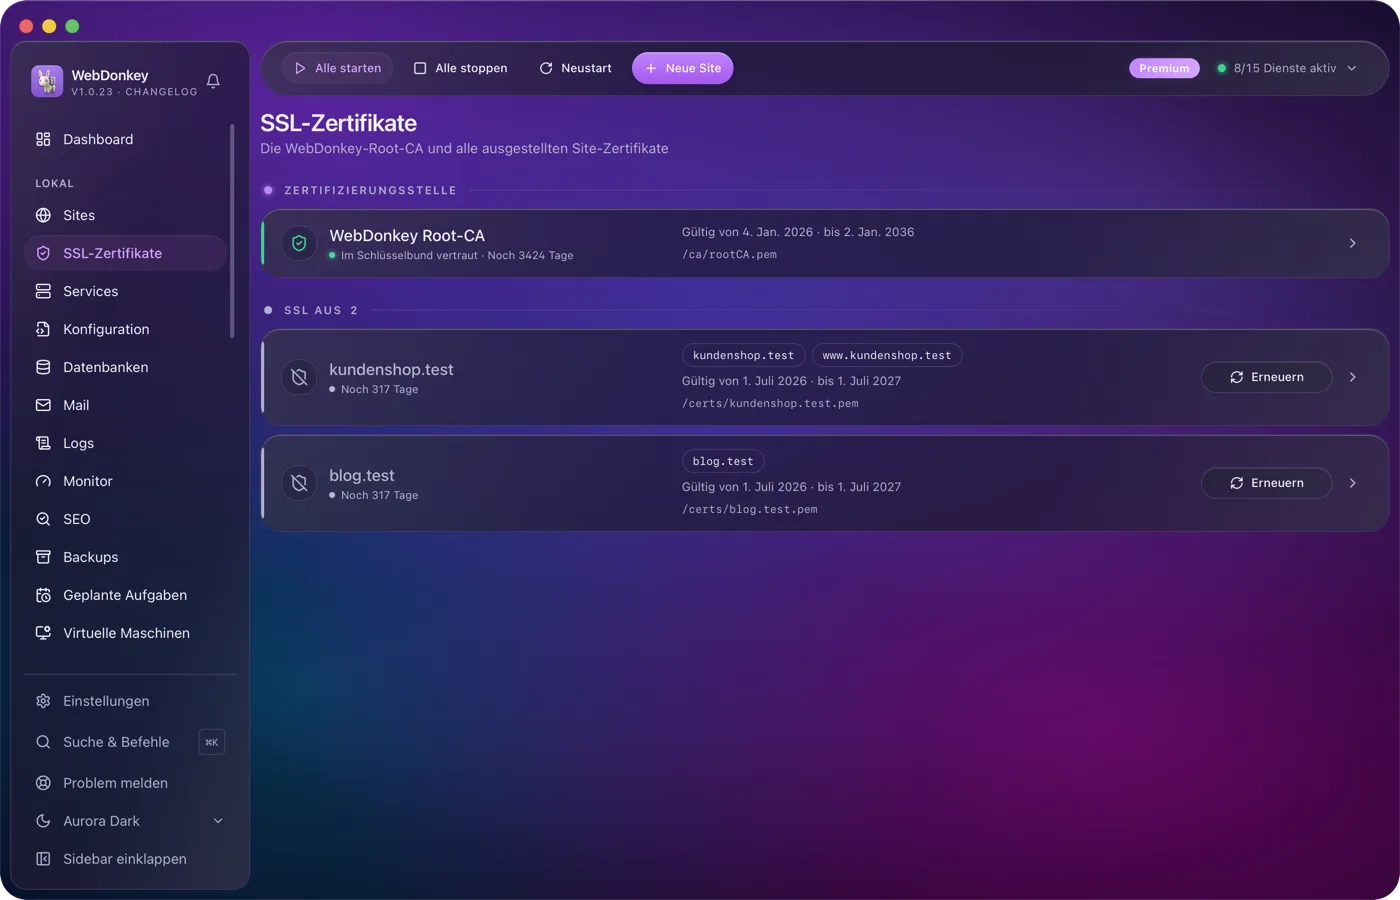Expand kundenshop.test row chevron
The width and height of the screenshot is (1400, 900).
tap(1352, 377)
